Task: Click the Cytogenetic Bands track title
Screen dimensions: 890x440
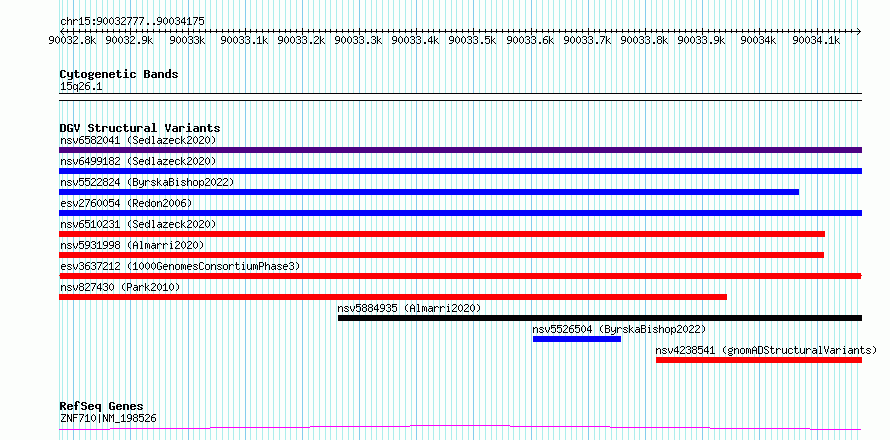Action: click(119, 74)
